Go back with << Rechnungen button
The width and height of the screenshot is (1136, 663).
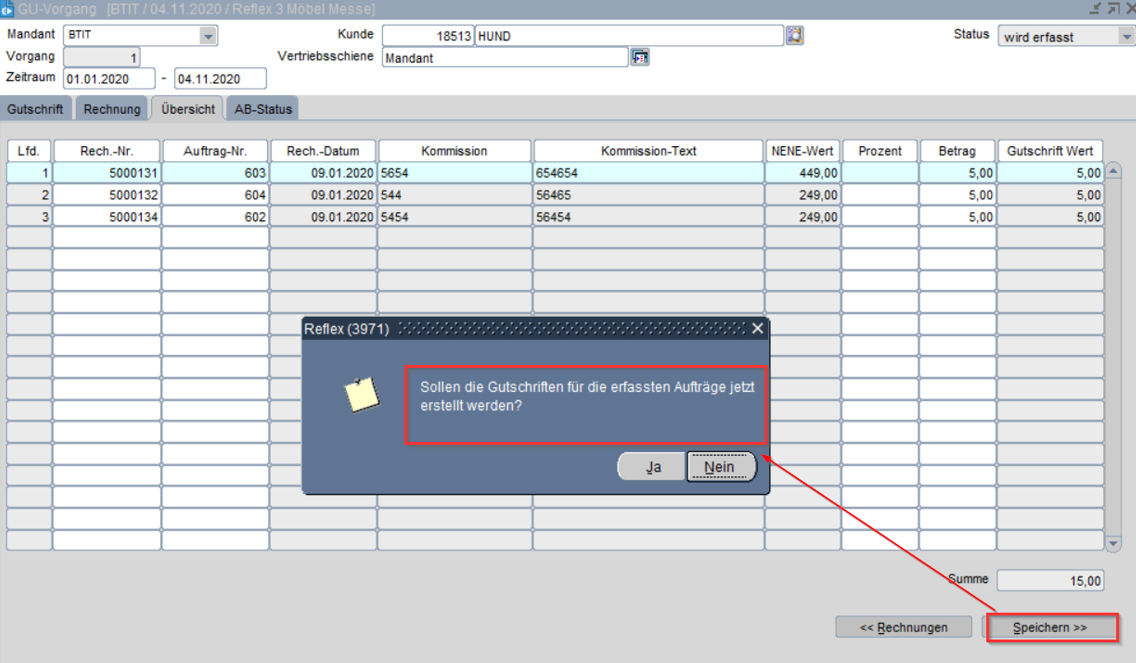(x=904, y=628)
